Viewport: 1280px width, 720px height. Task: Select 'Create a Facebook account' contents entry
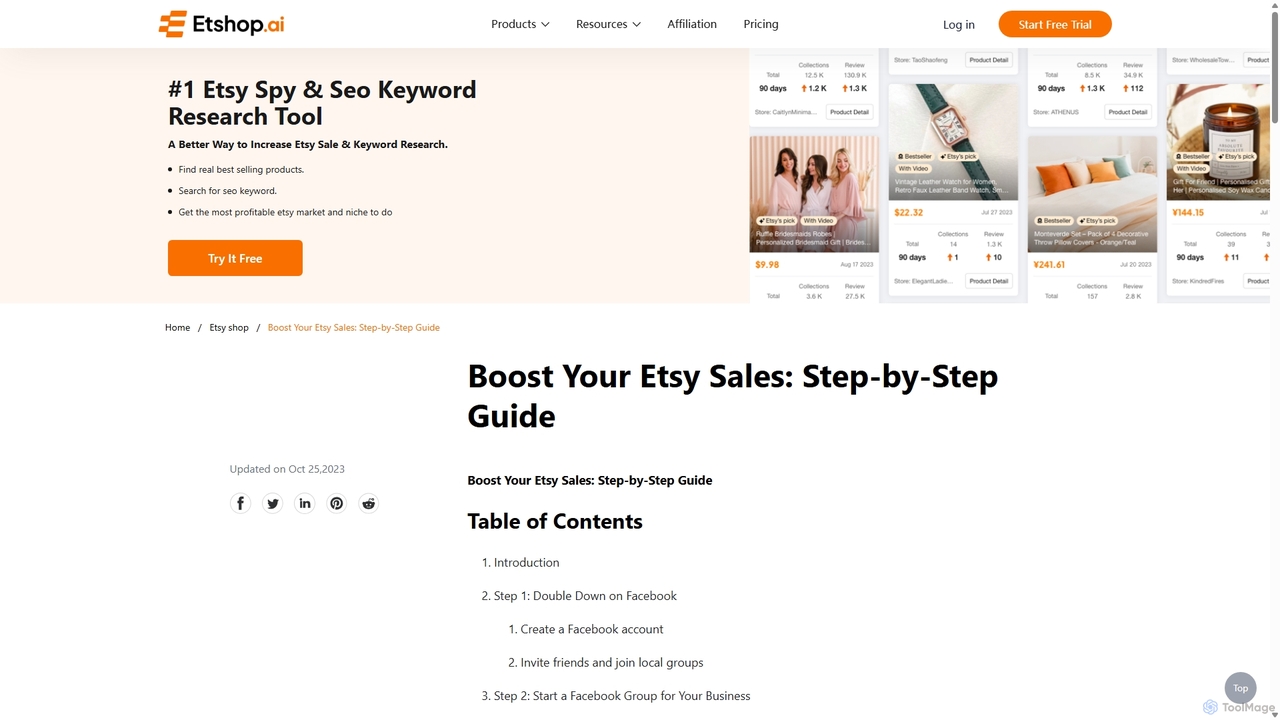pos(592,629)
